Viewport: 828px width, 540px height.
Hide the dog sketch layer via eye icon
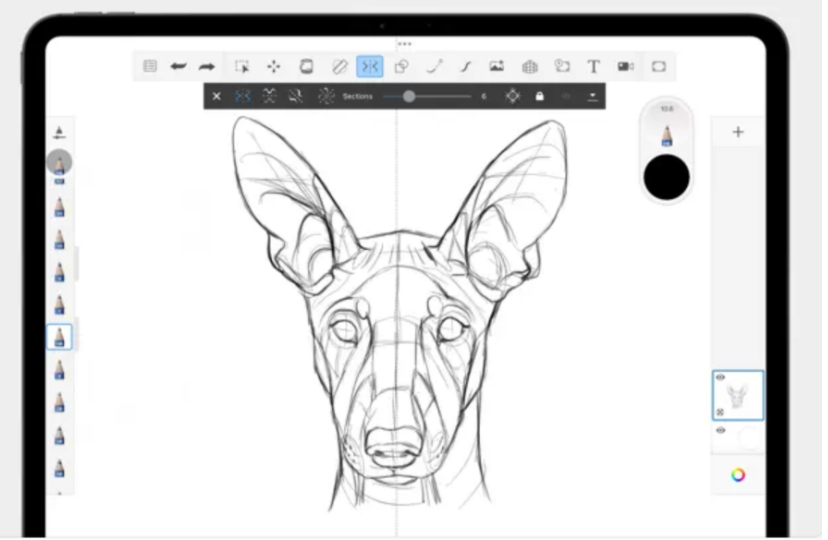(x=721, y=378)
